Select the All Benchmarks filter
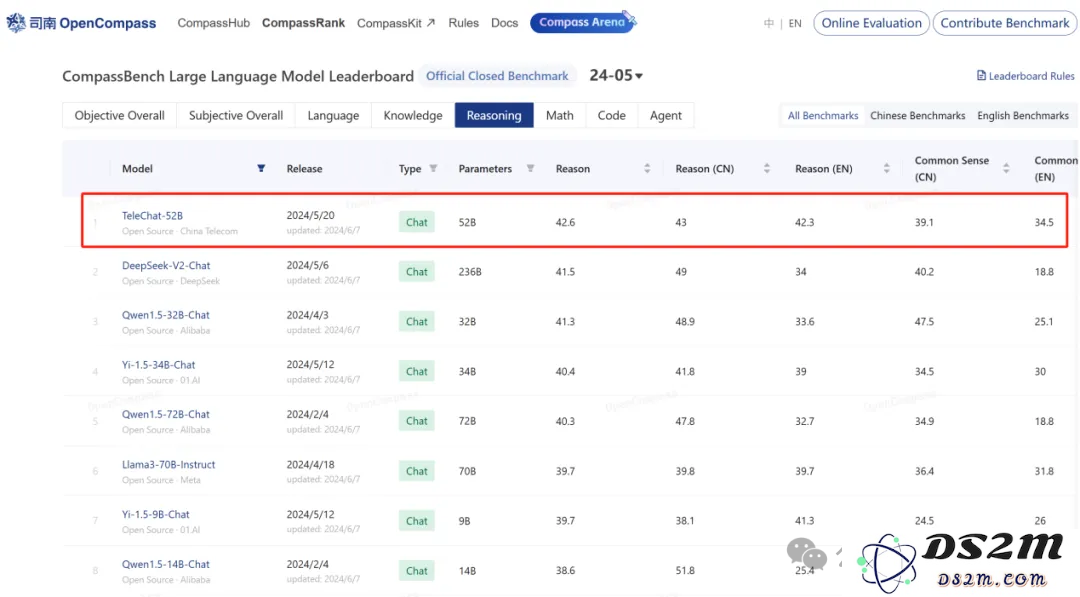This screenshot has height=597, width=1080. coord(822,116)
